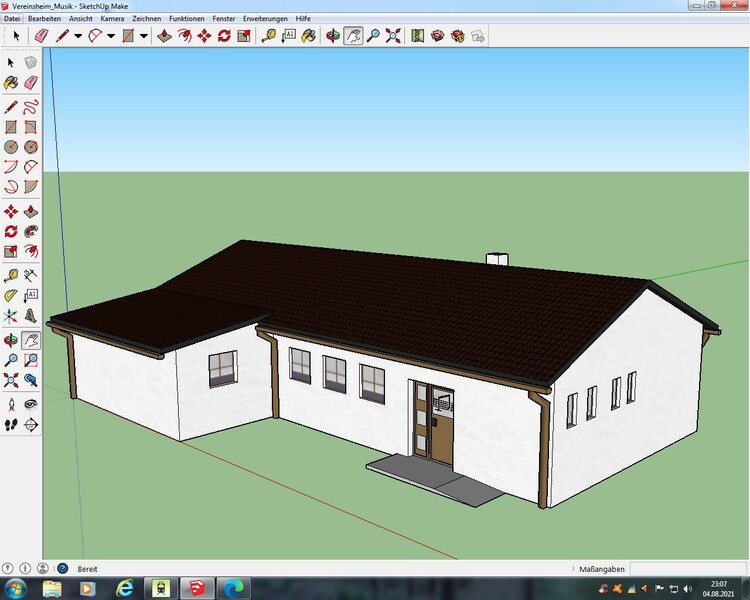This screenshot has width=750, height=600.
Task: Open Windows Explorer from the taskbar
Action: 52,588
